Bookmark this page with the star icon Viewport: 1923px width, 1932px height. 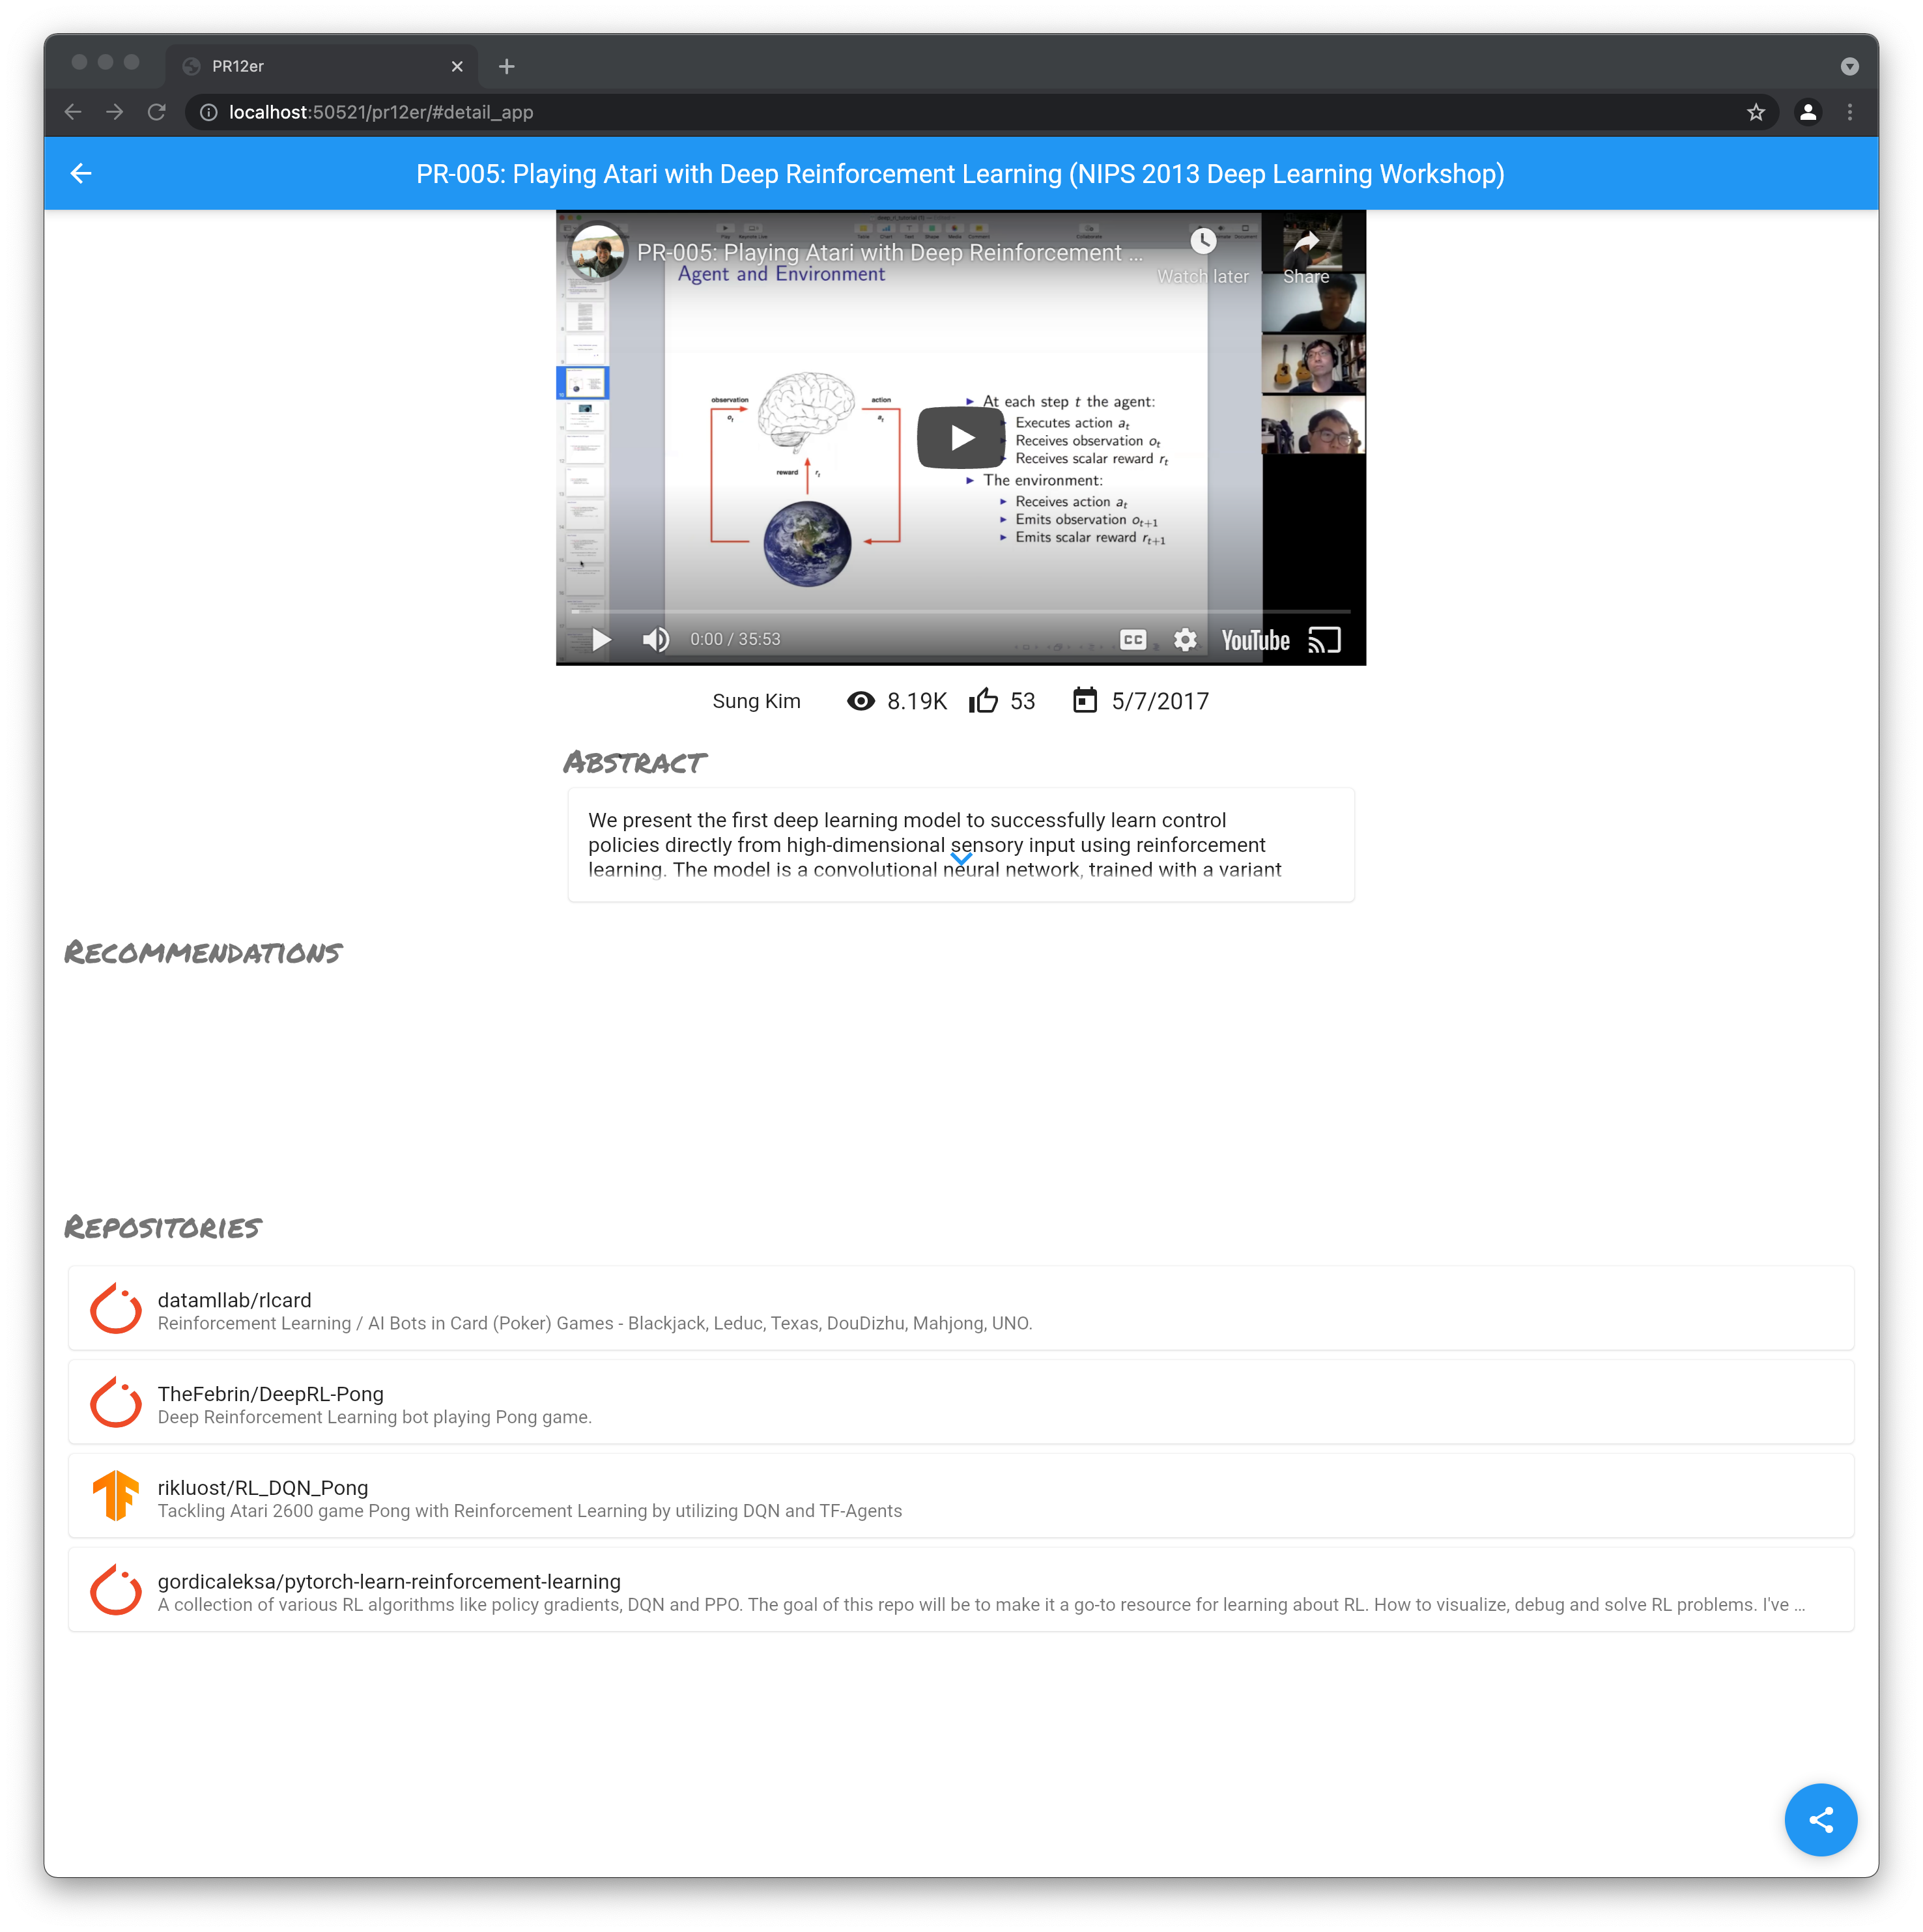(1756, 112)
